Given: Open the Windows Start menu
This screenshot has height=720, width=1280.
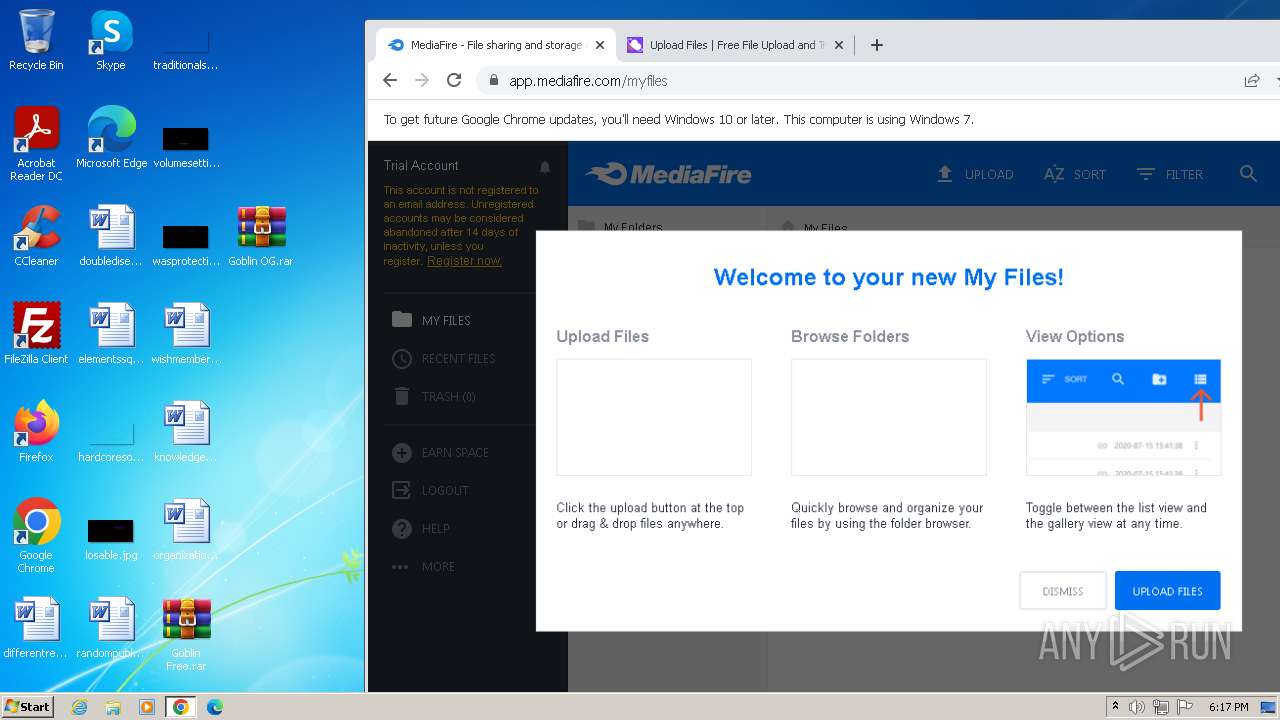Looking at the screenshot, I should tap(28, 706).
